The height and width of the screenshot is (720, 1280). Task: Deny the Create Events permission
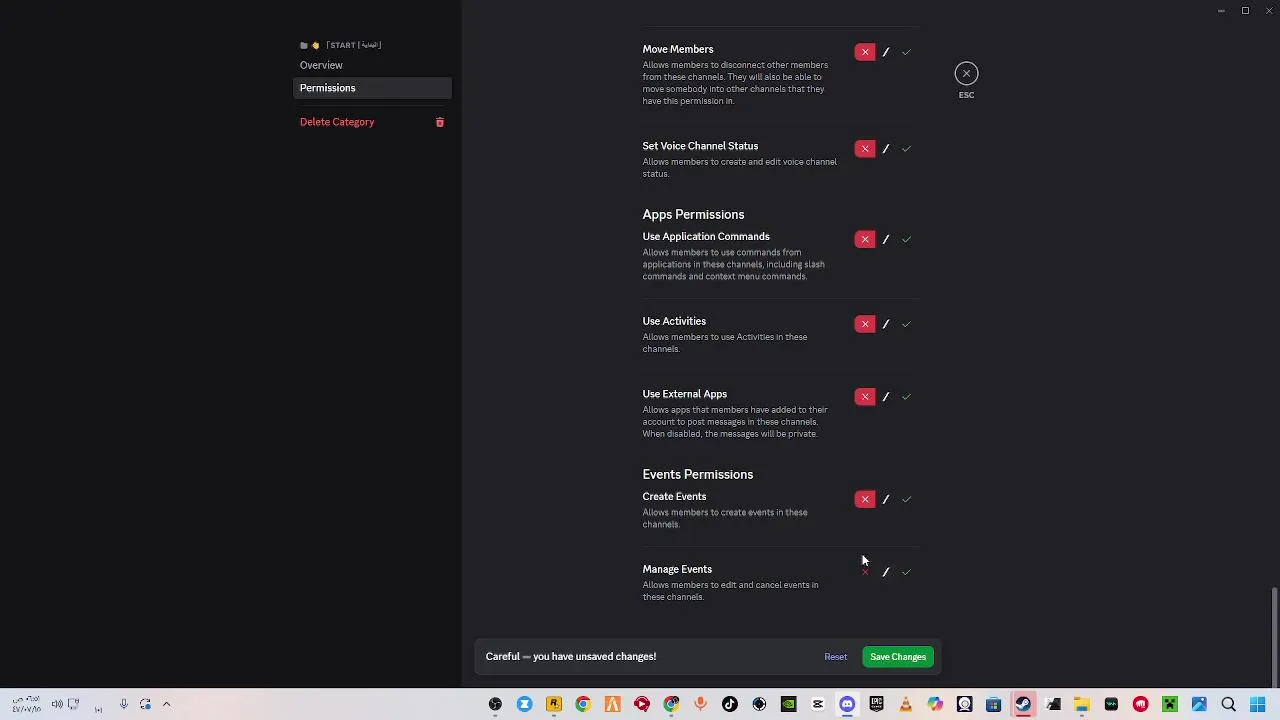tap(865, 499)
